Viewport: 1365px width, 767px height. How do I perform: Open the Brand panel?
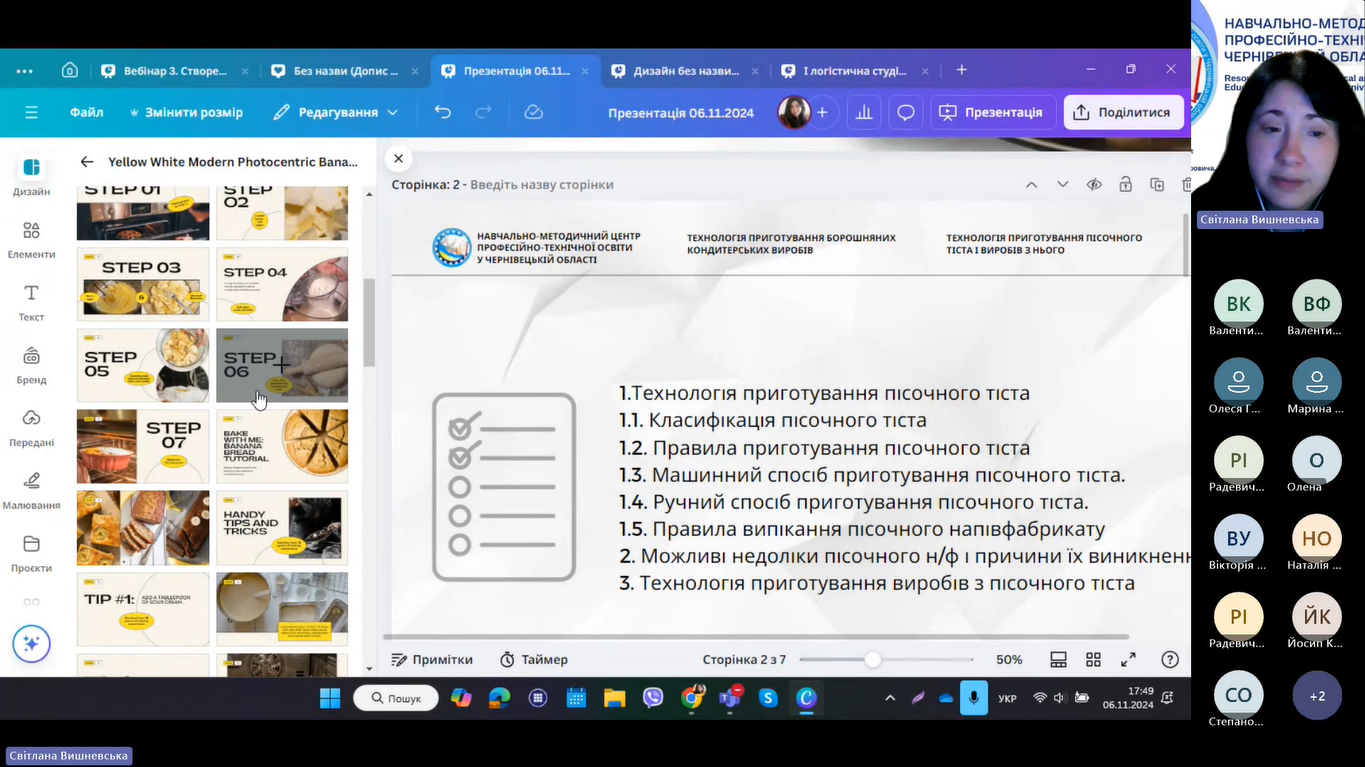pyautogui.click(x=31, y=363)
